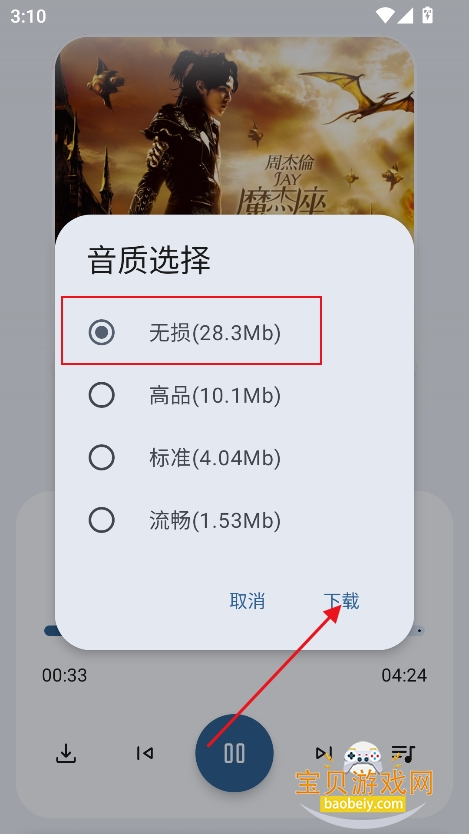Screen dimensions: 469x834
Task: Check the battery status icon
Action: coord(428,15)
